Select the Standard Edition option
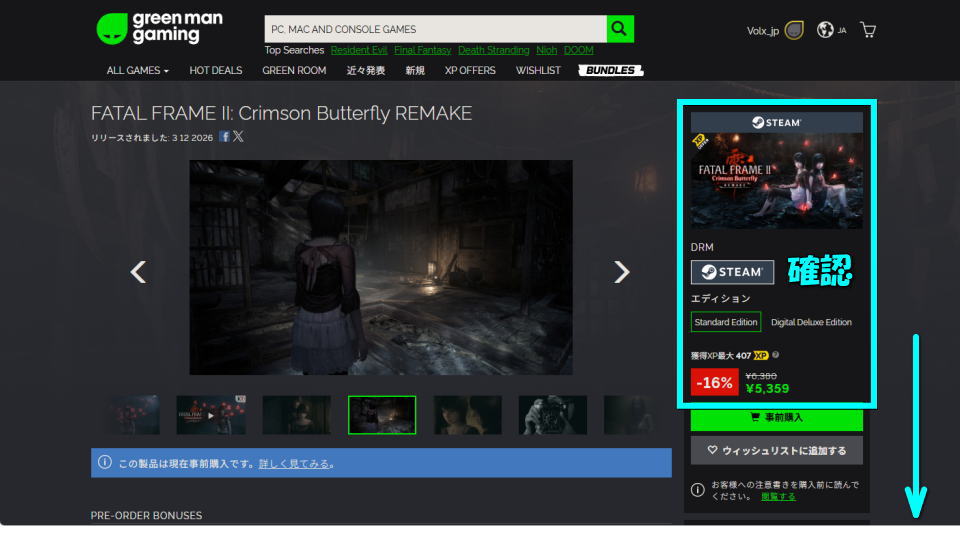 tap(726, 322)
